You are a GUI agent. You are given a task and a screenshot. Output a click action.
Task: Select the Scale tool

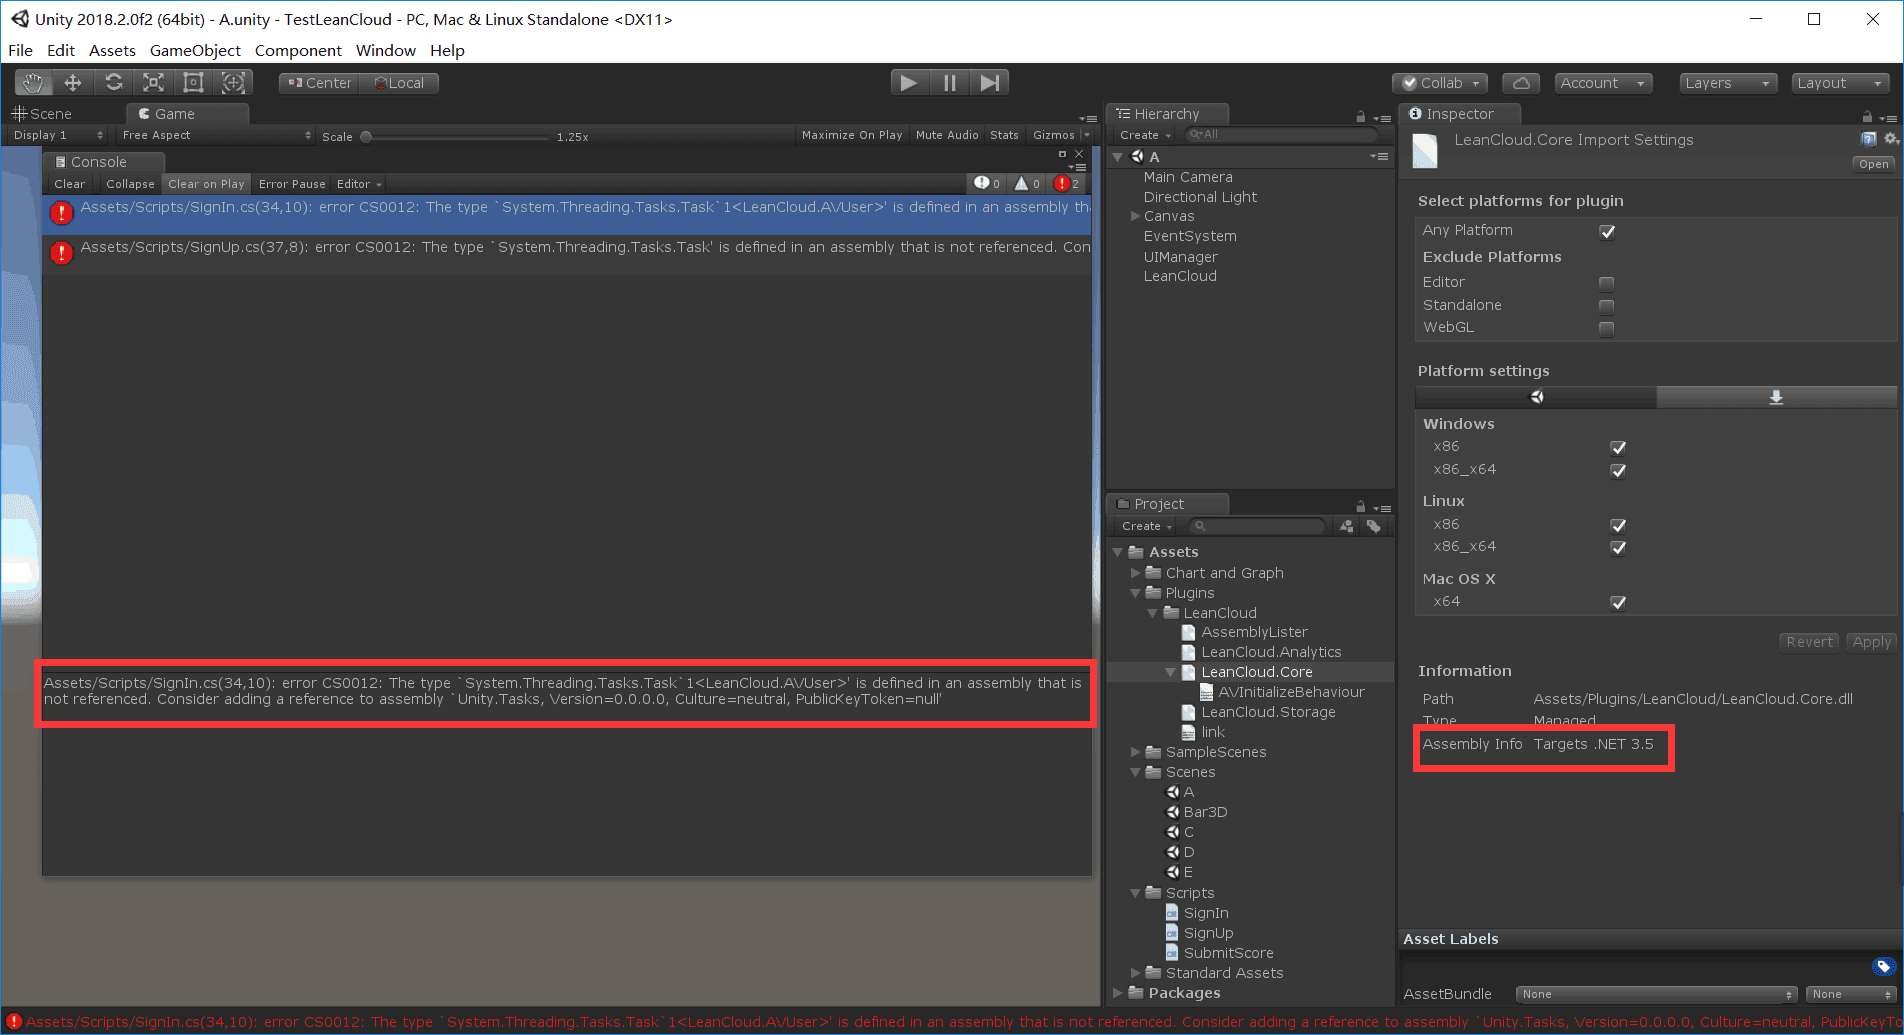(x=153, y=83)
